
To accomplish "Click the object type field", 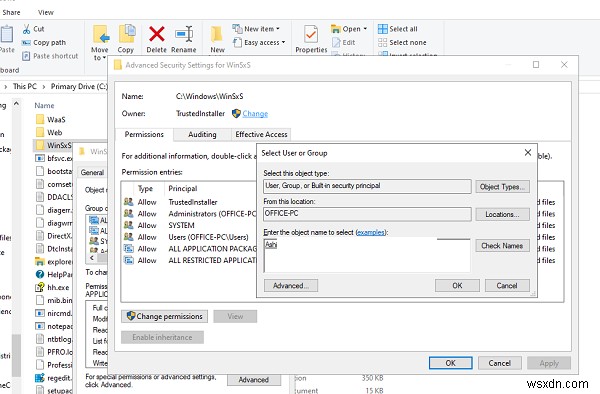I will click(x=367, y=186).
